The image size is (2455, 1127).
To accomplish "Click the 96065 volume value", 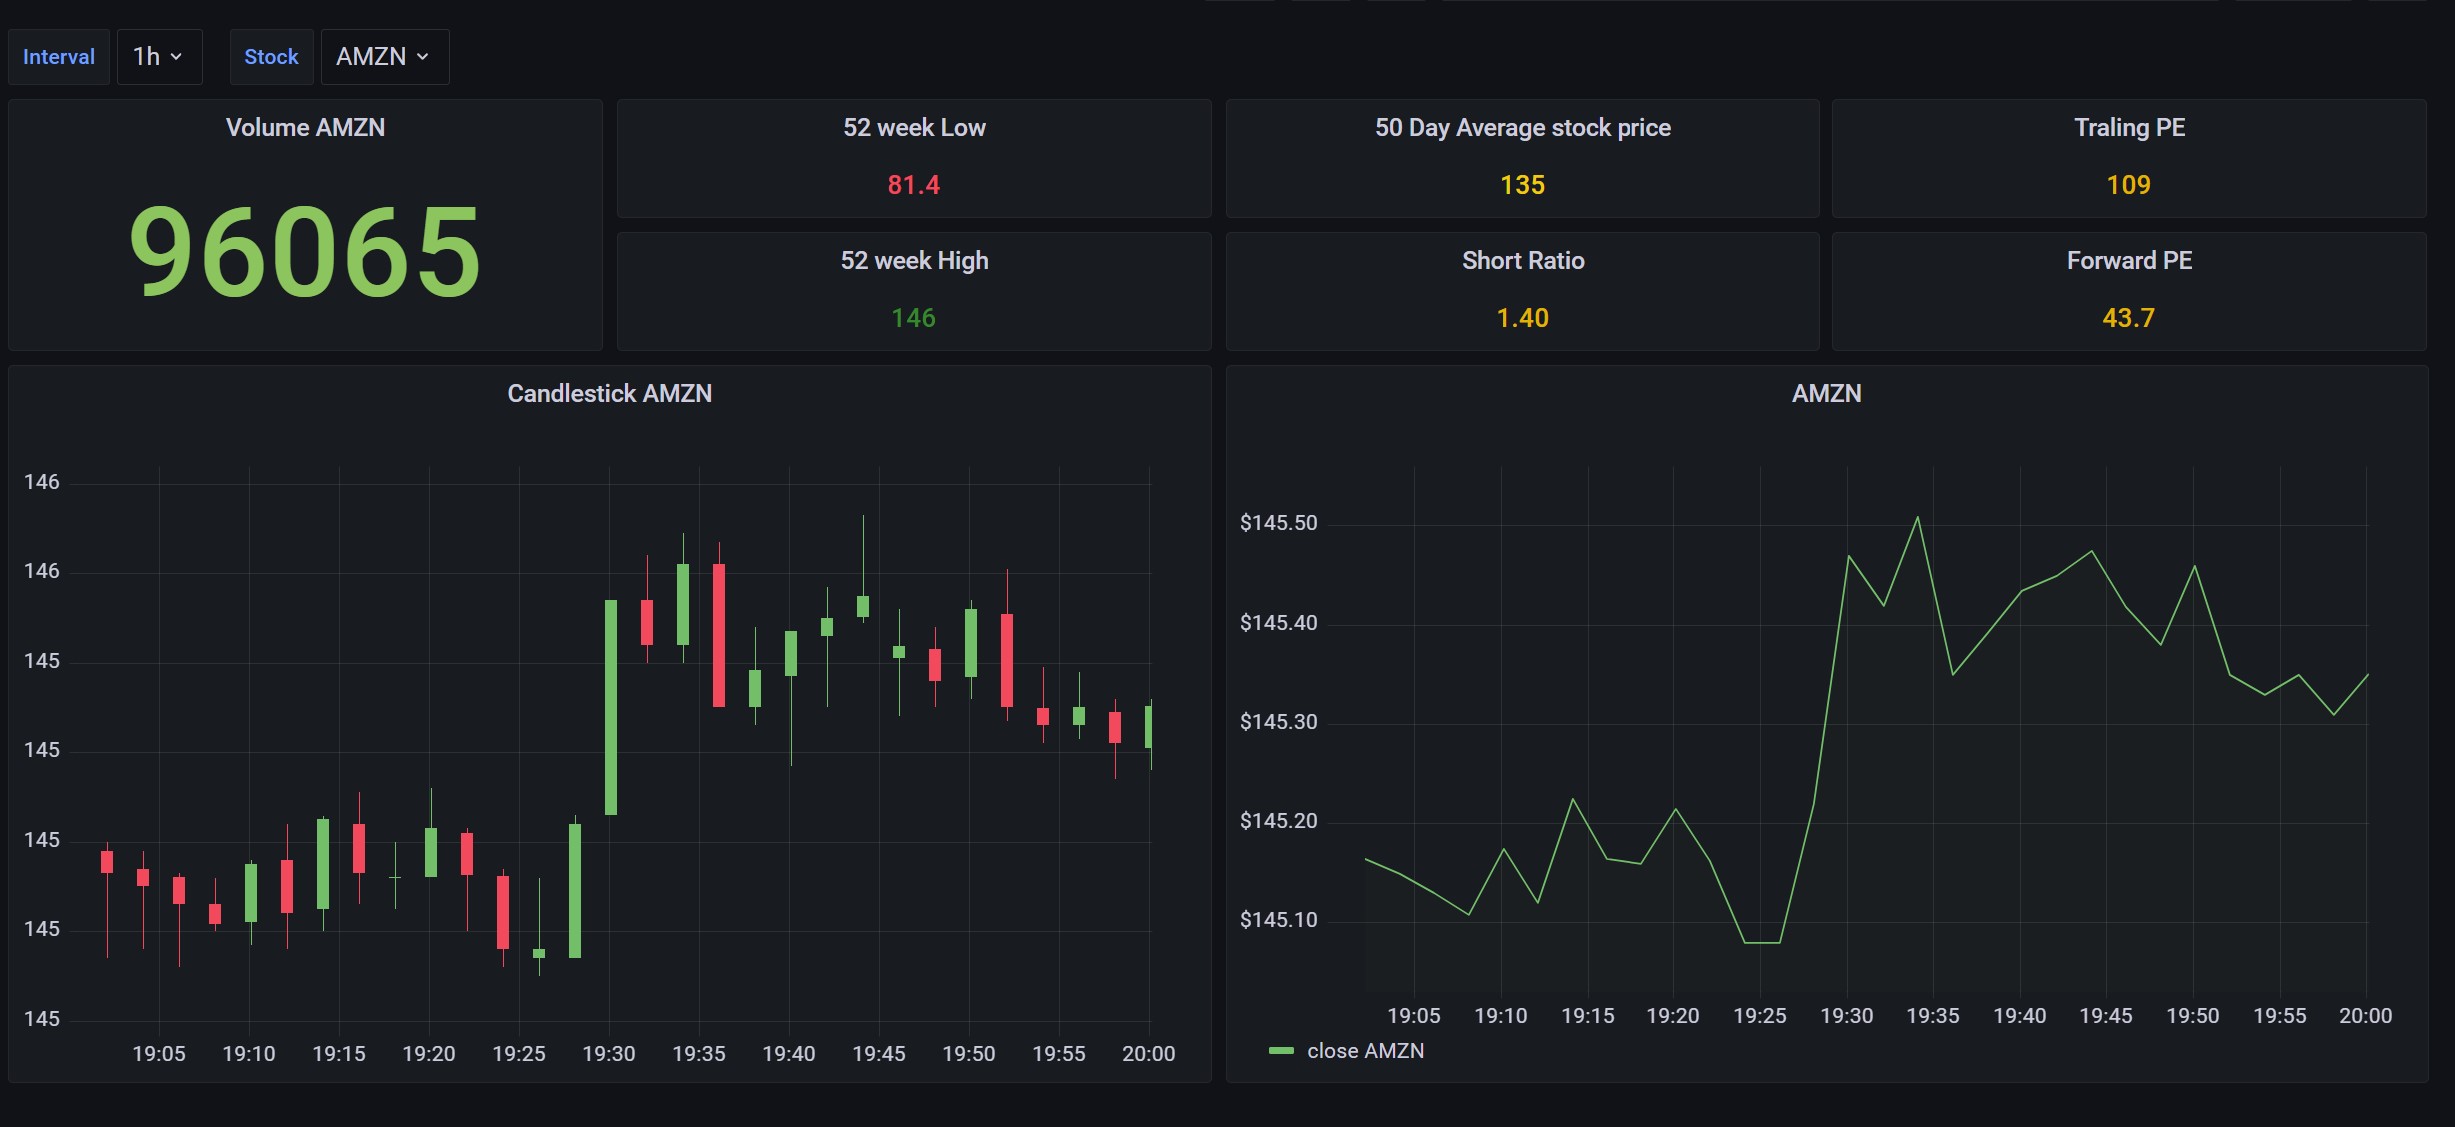I will tap(305, 252).
